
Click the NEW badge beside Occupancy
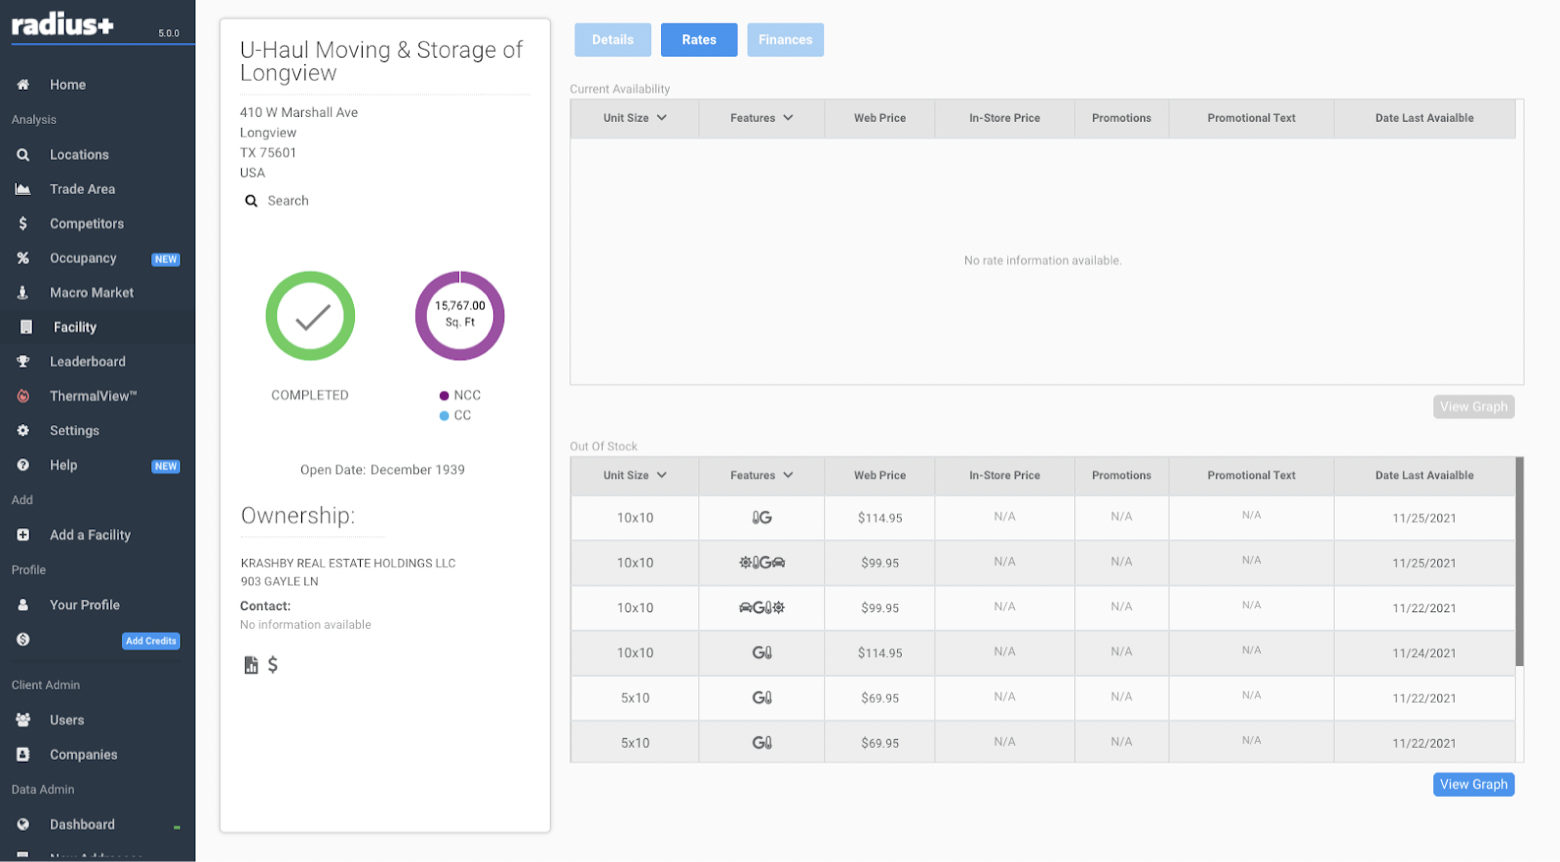click(166, 259)
